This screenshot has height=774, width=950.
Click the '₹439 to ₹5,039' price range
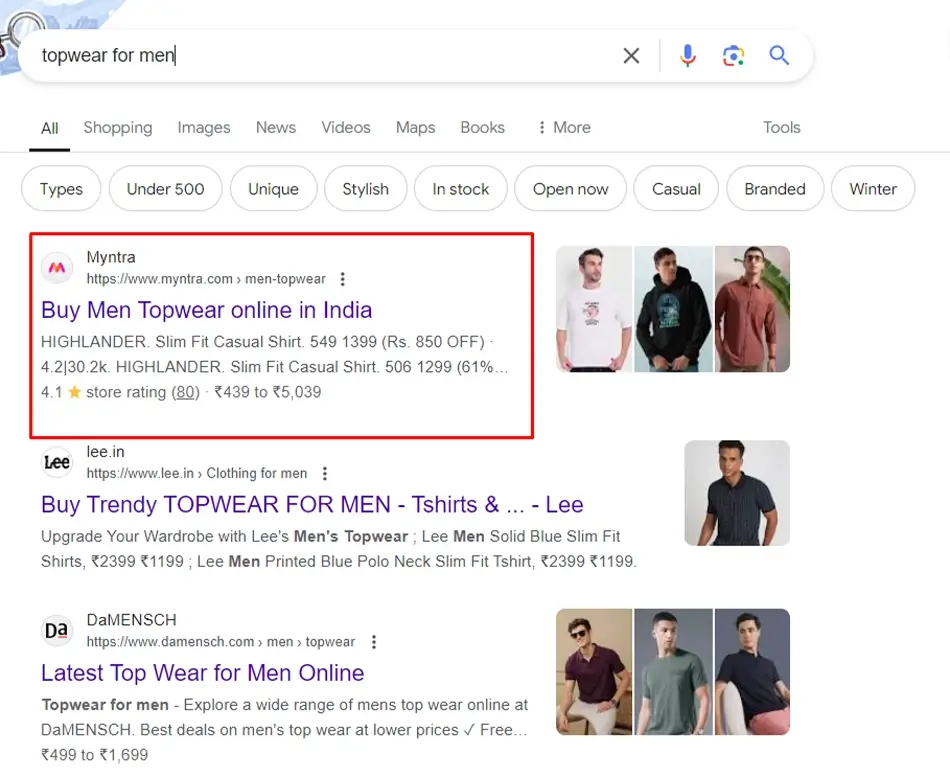(x=267, y=392)
